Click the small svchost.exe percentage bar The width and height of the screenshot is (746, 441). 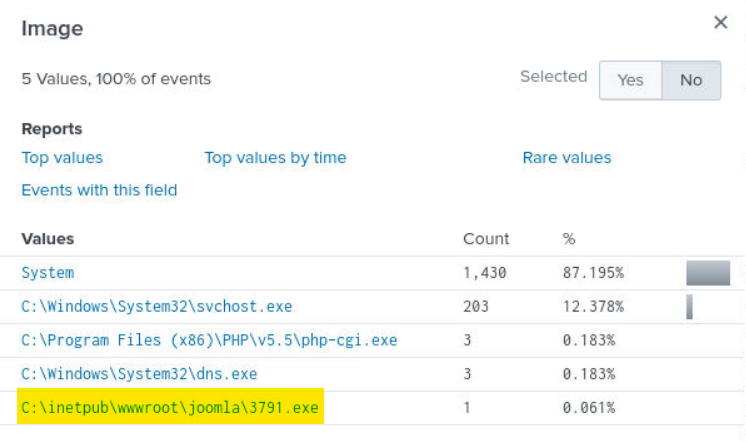(x=689, y=306)
